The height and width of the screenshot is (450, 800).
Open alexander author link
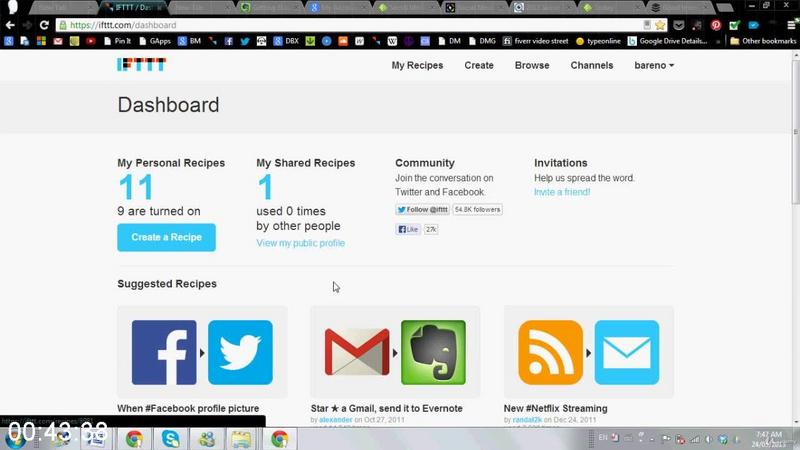point(336,420)
